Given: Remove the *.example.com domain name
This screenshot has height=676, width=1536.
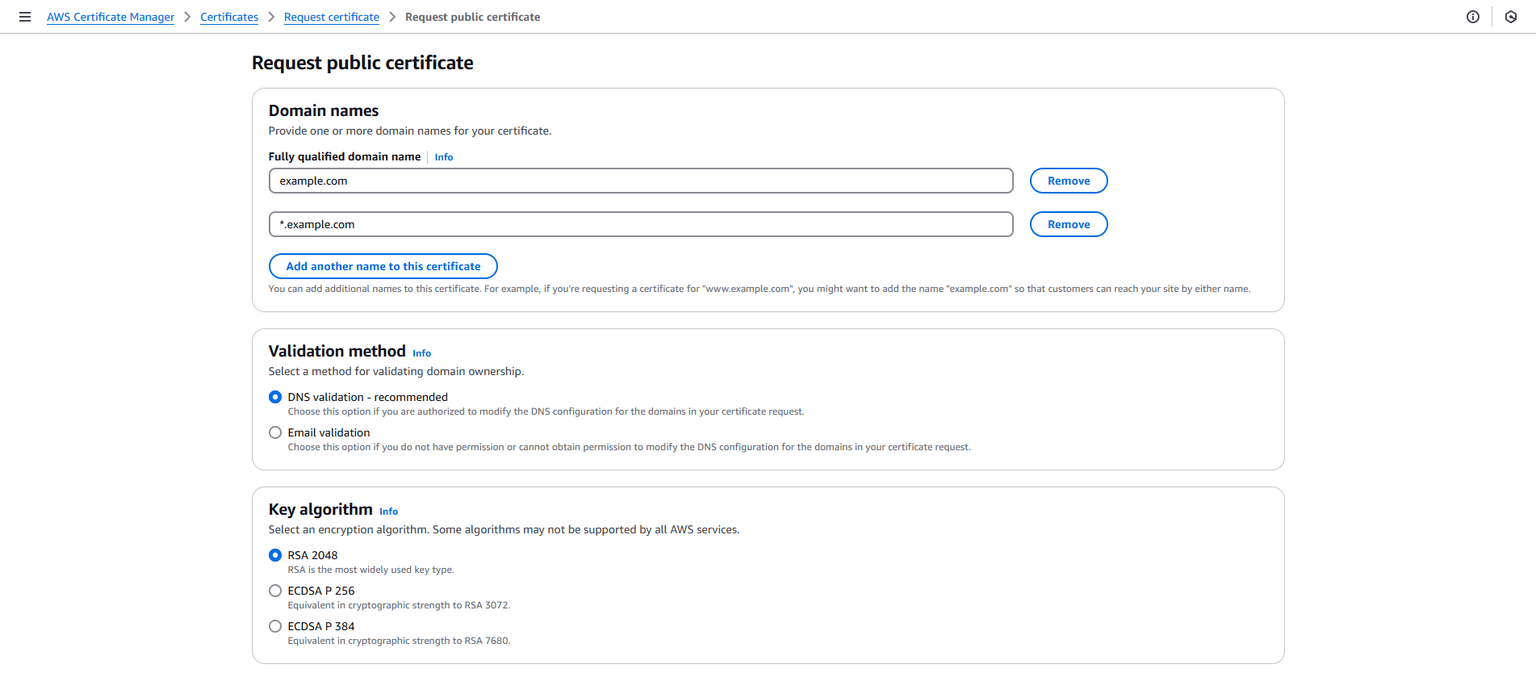Looking at the screenshot, I should pyautogui.click(x=1068, y=224).
